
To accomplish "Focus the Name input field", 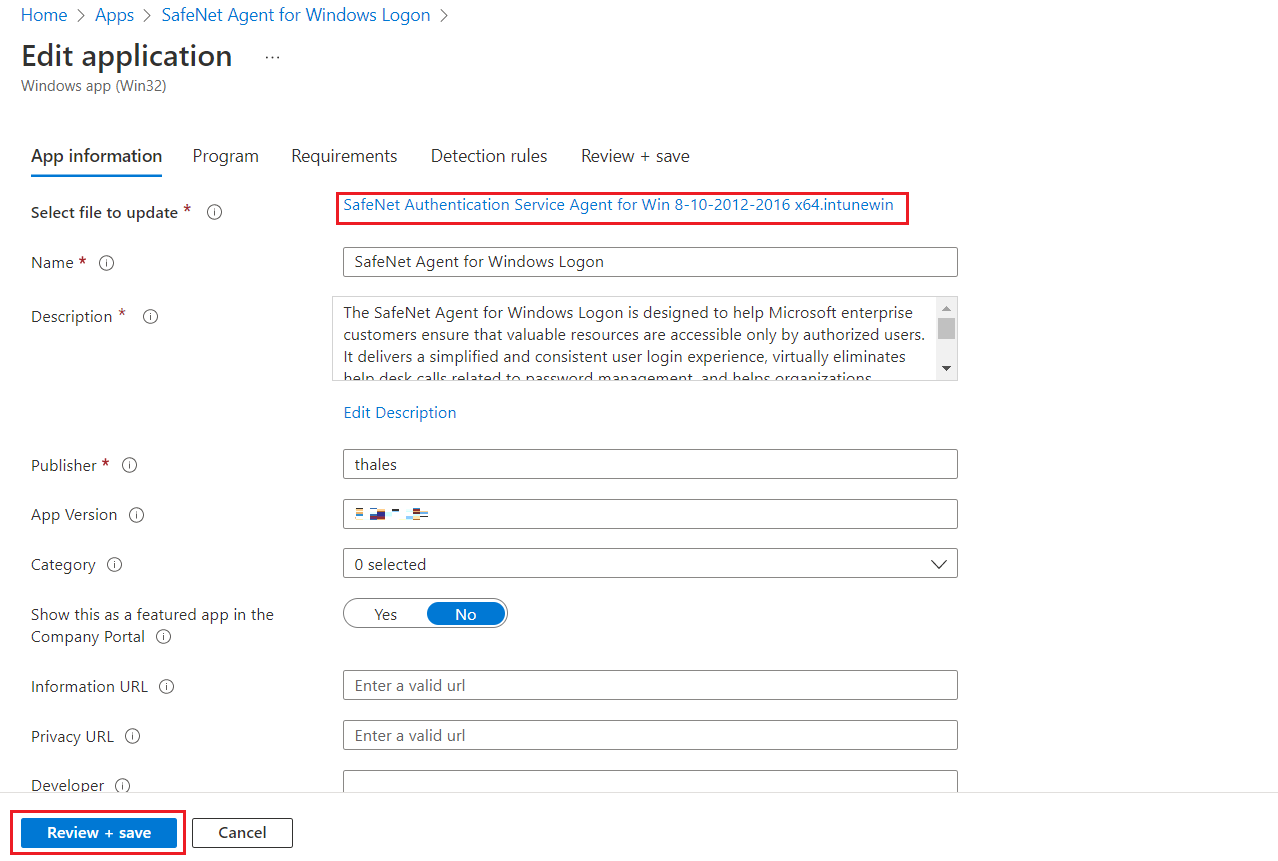I will coord(650,262).
